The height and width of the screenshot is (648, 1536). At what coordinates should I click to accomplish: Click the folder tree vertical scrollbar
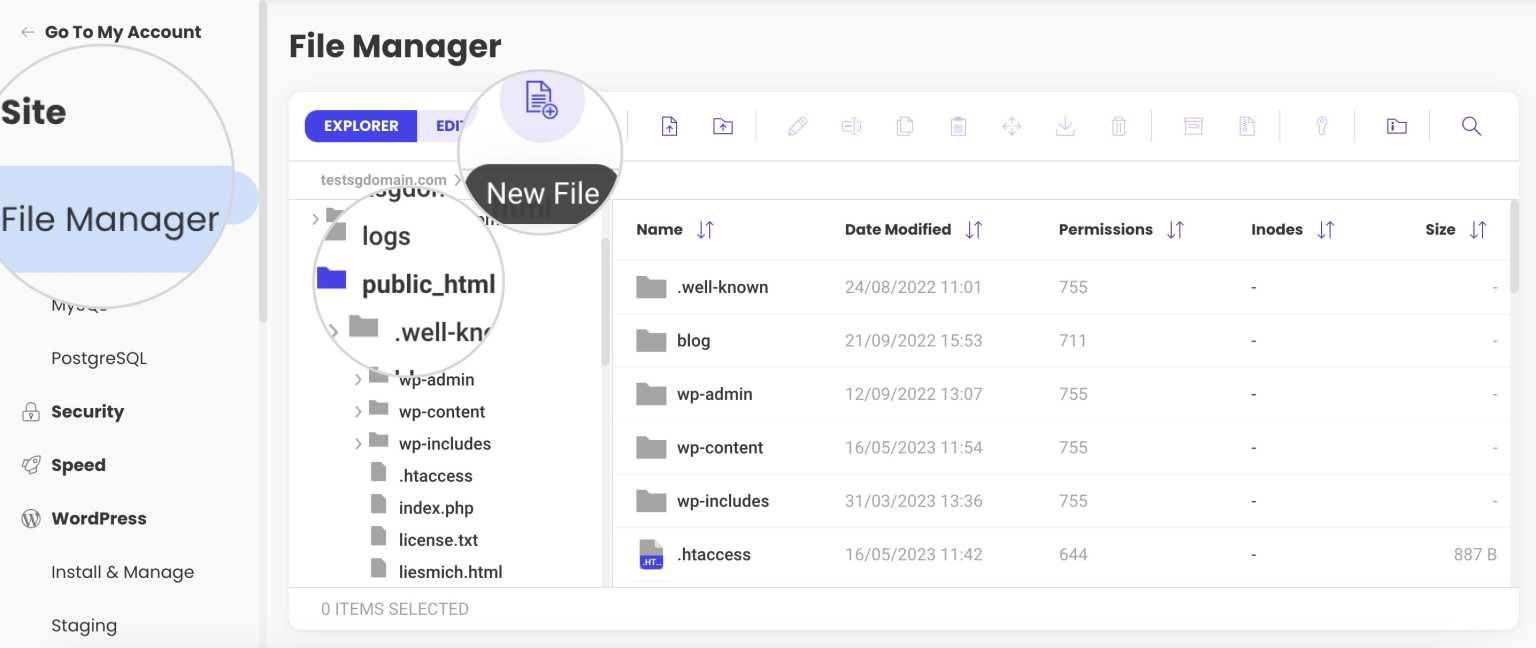point(605,302)
